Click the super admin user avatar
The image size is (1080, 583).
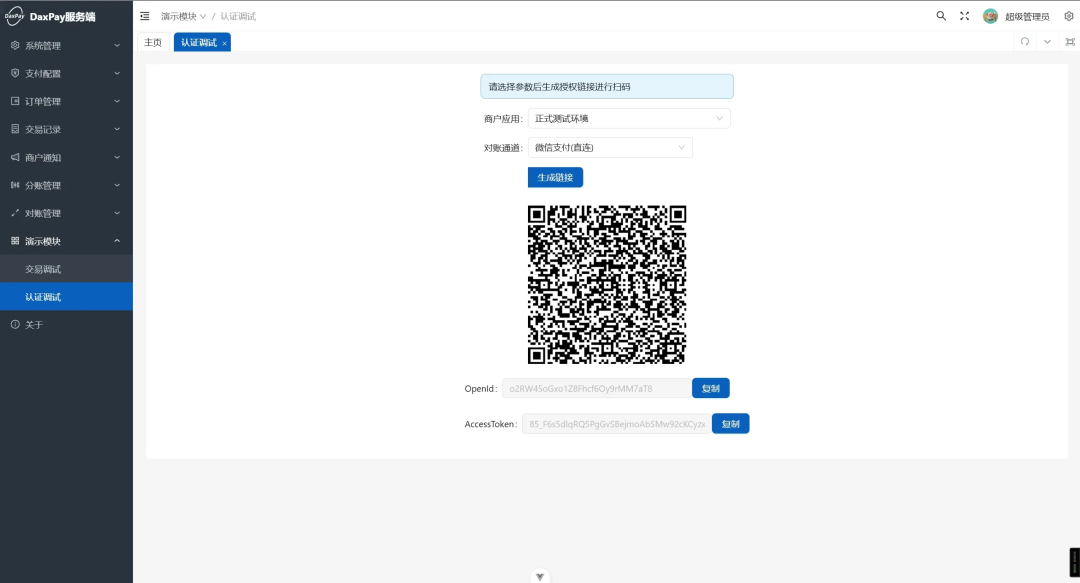click(x=990, y=16)
